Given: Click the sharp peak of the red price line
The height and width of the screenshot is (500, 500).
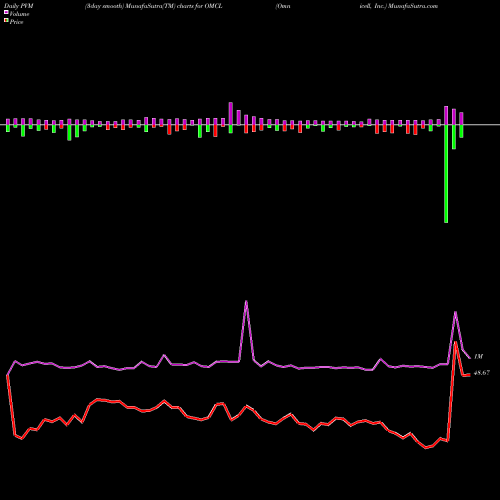Looking at the screenshot, I should (x=455, y=342).
